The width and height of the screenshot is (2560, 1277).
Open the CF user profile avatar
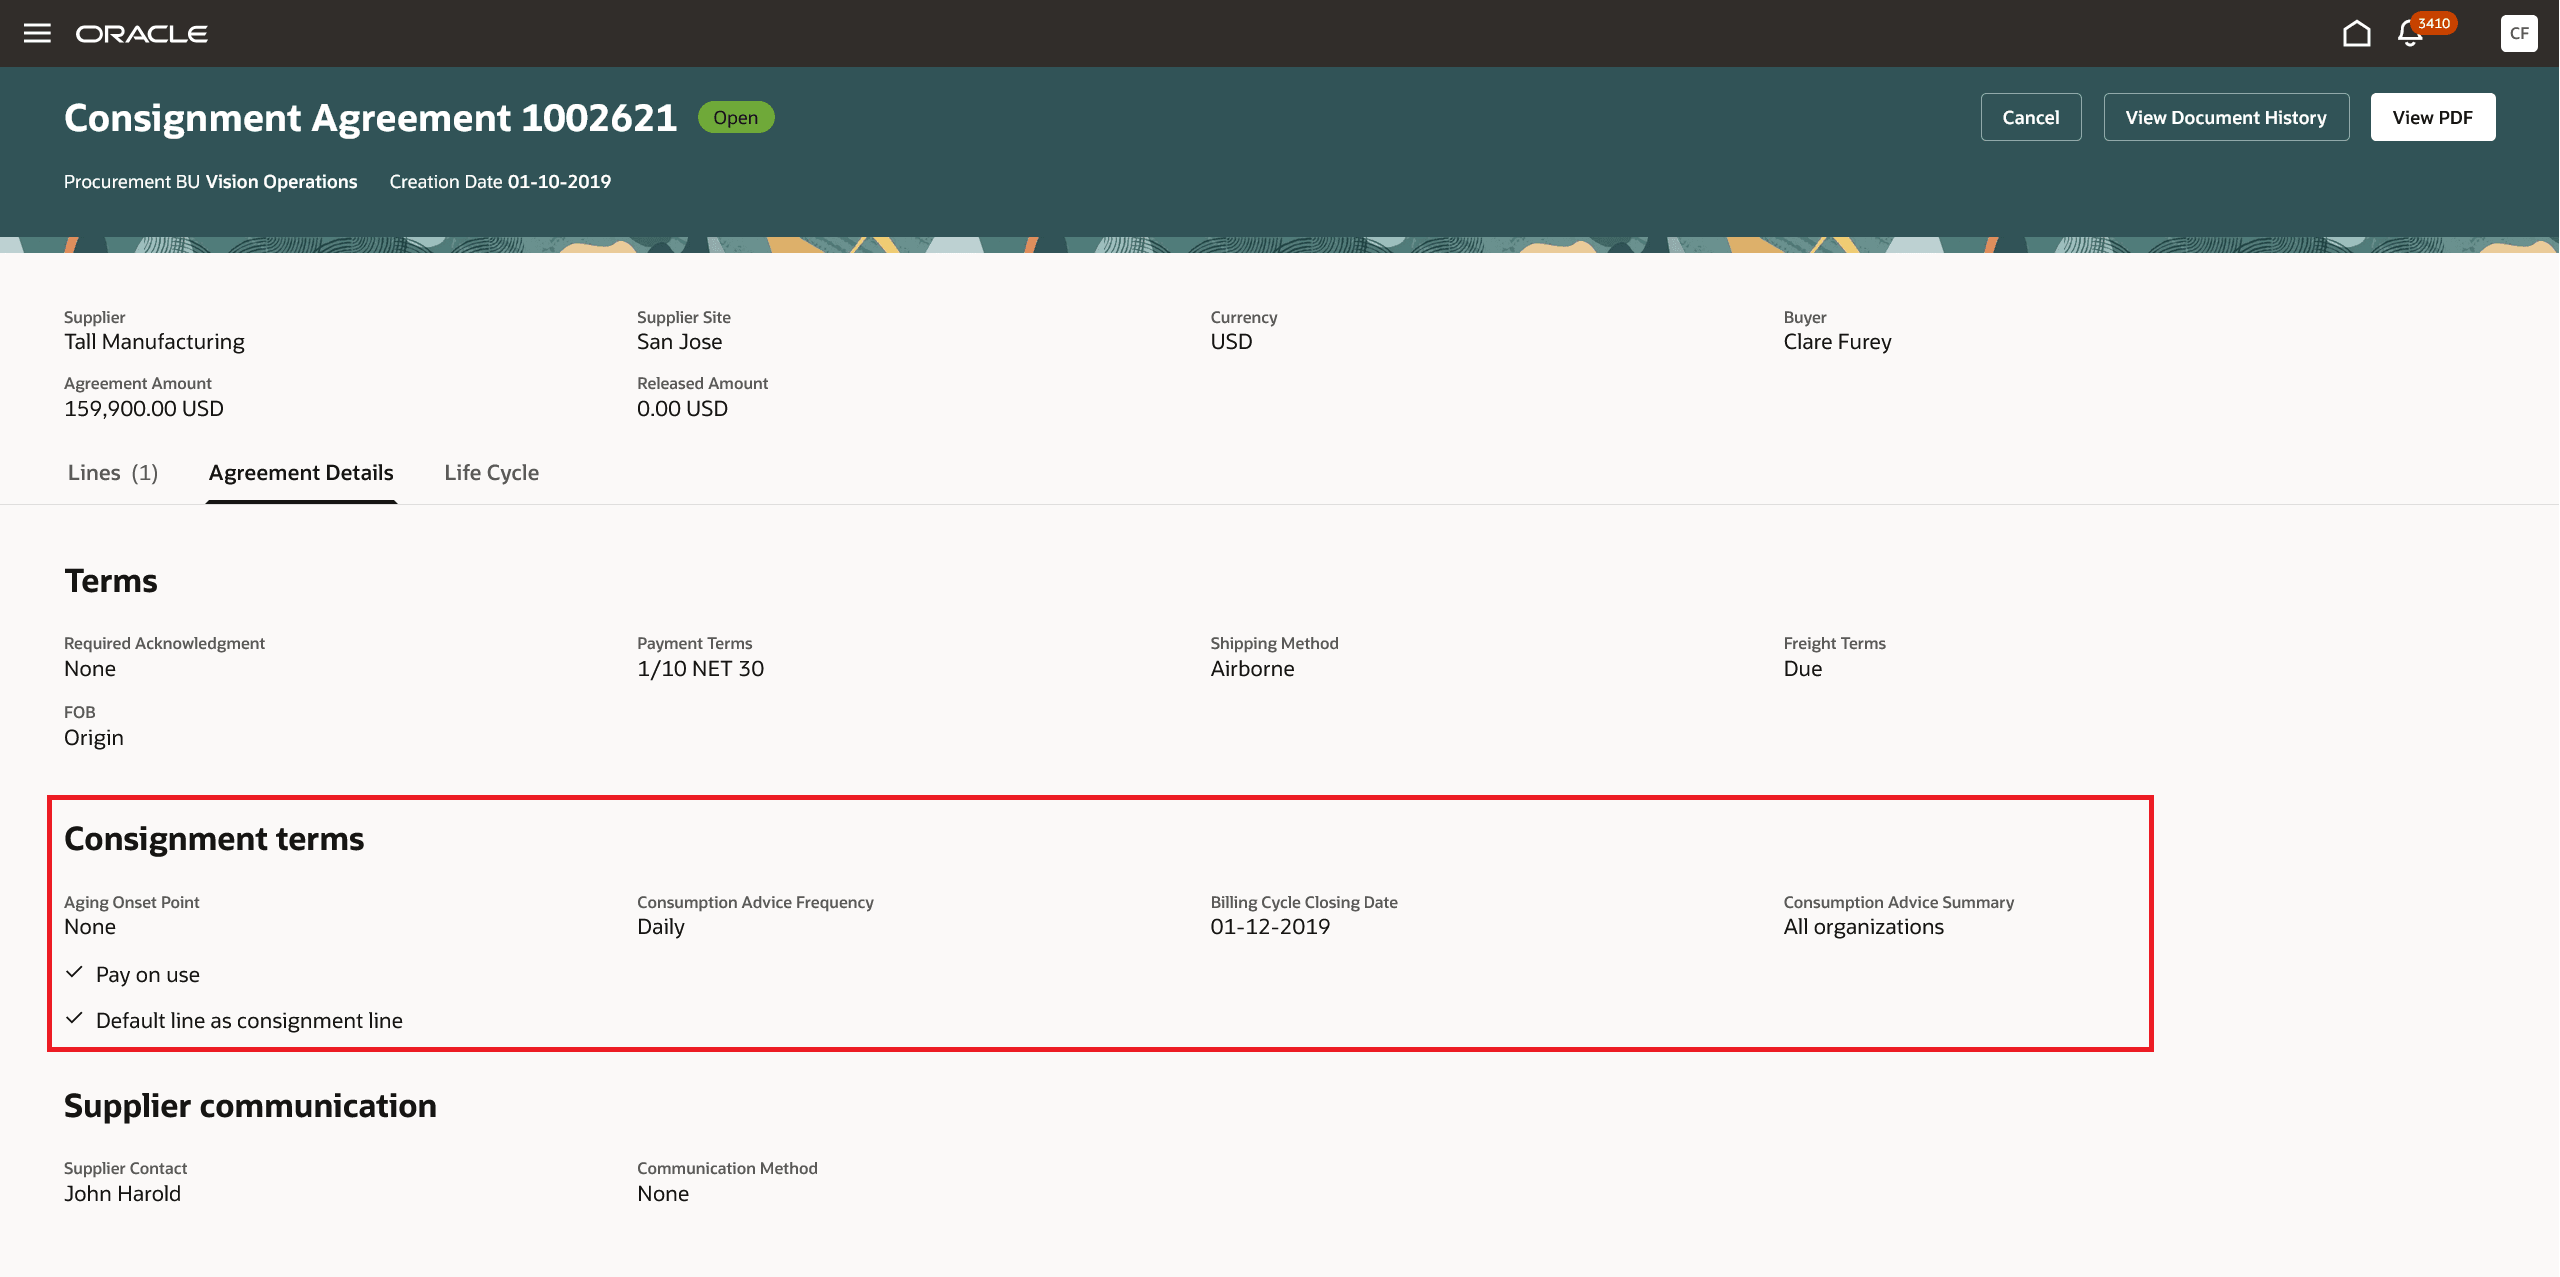[x=2518, y=33]
